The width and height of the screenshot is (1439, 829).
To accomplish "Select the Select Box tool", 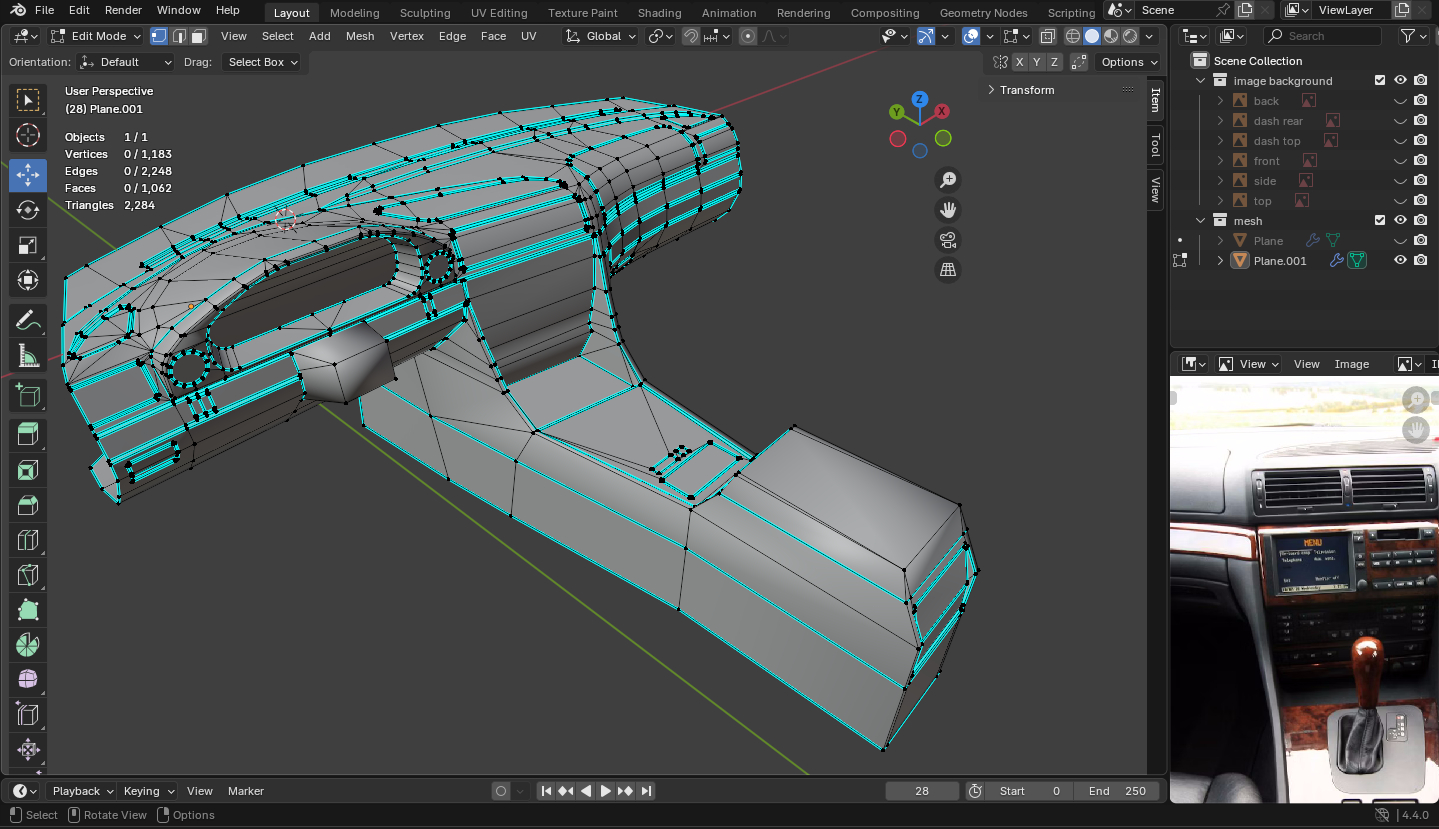I will 28,100.
